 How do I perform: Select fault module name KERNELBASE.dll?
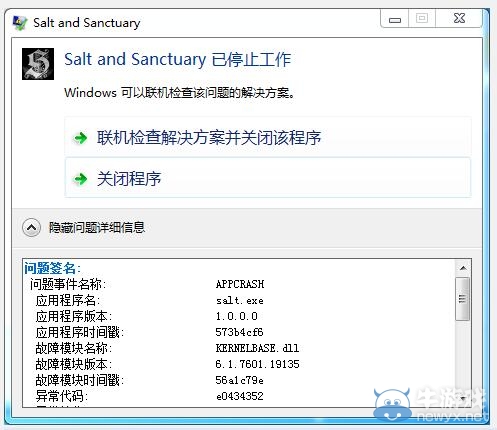click(x=257, y=348)
